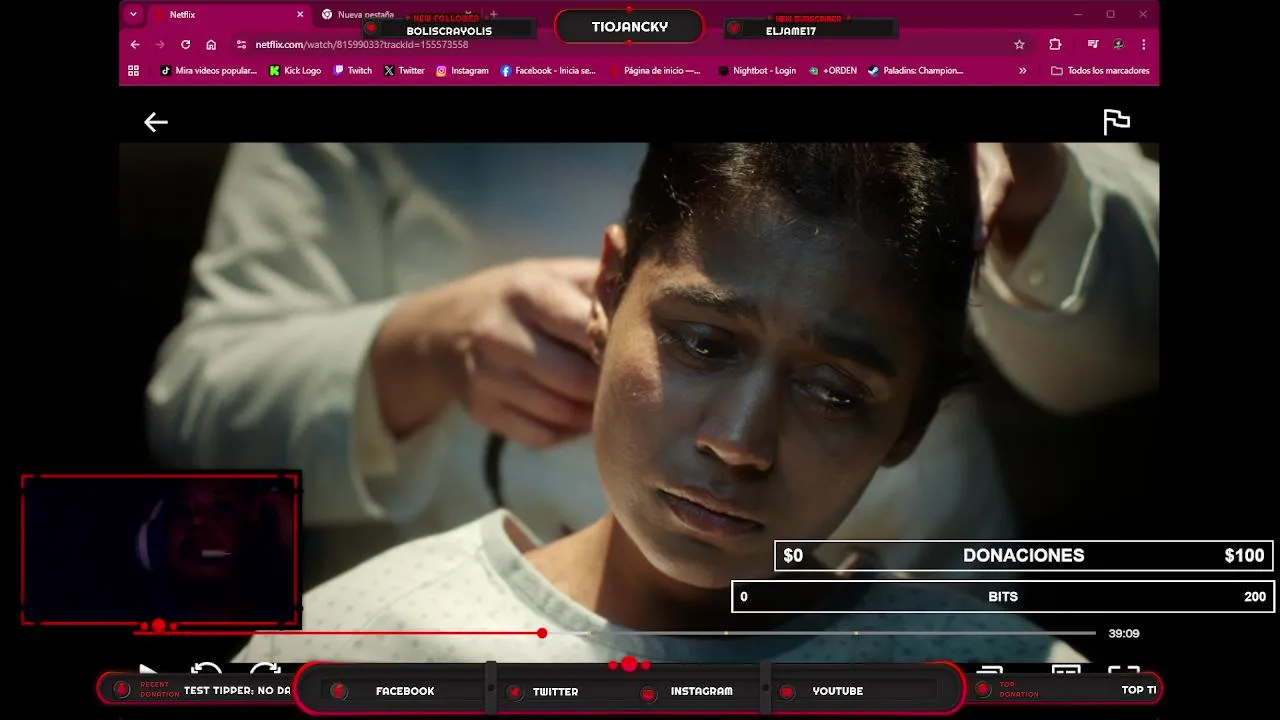Expand hidden bookmarks with double chevron
The image size is (1280, 720).
[1022, 71]
